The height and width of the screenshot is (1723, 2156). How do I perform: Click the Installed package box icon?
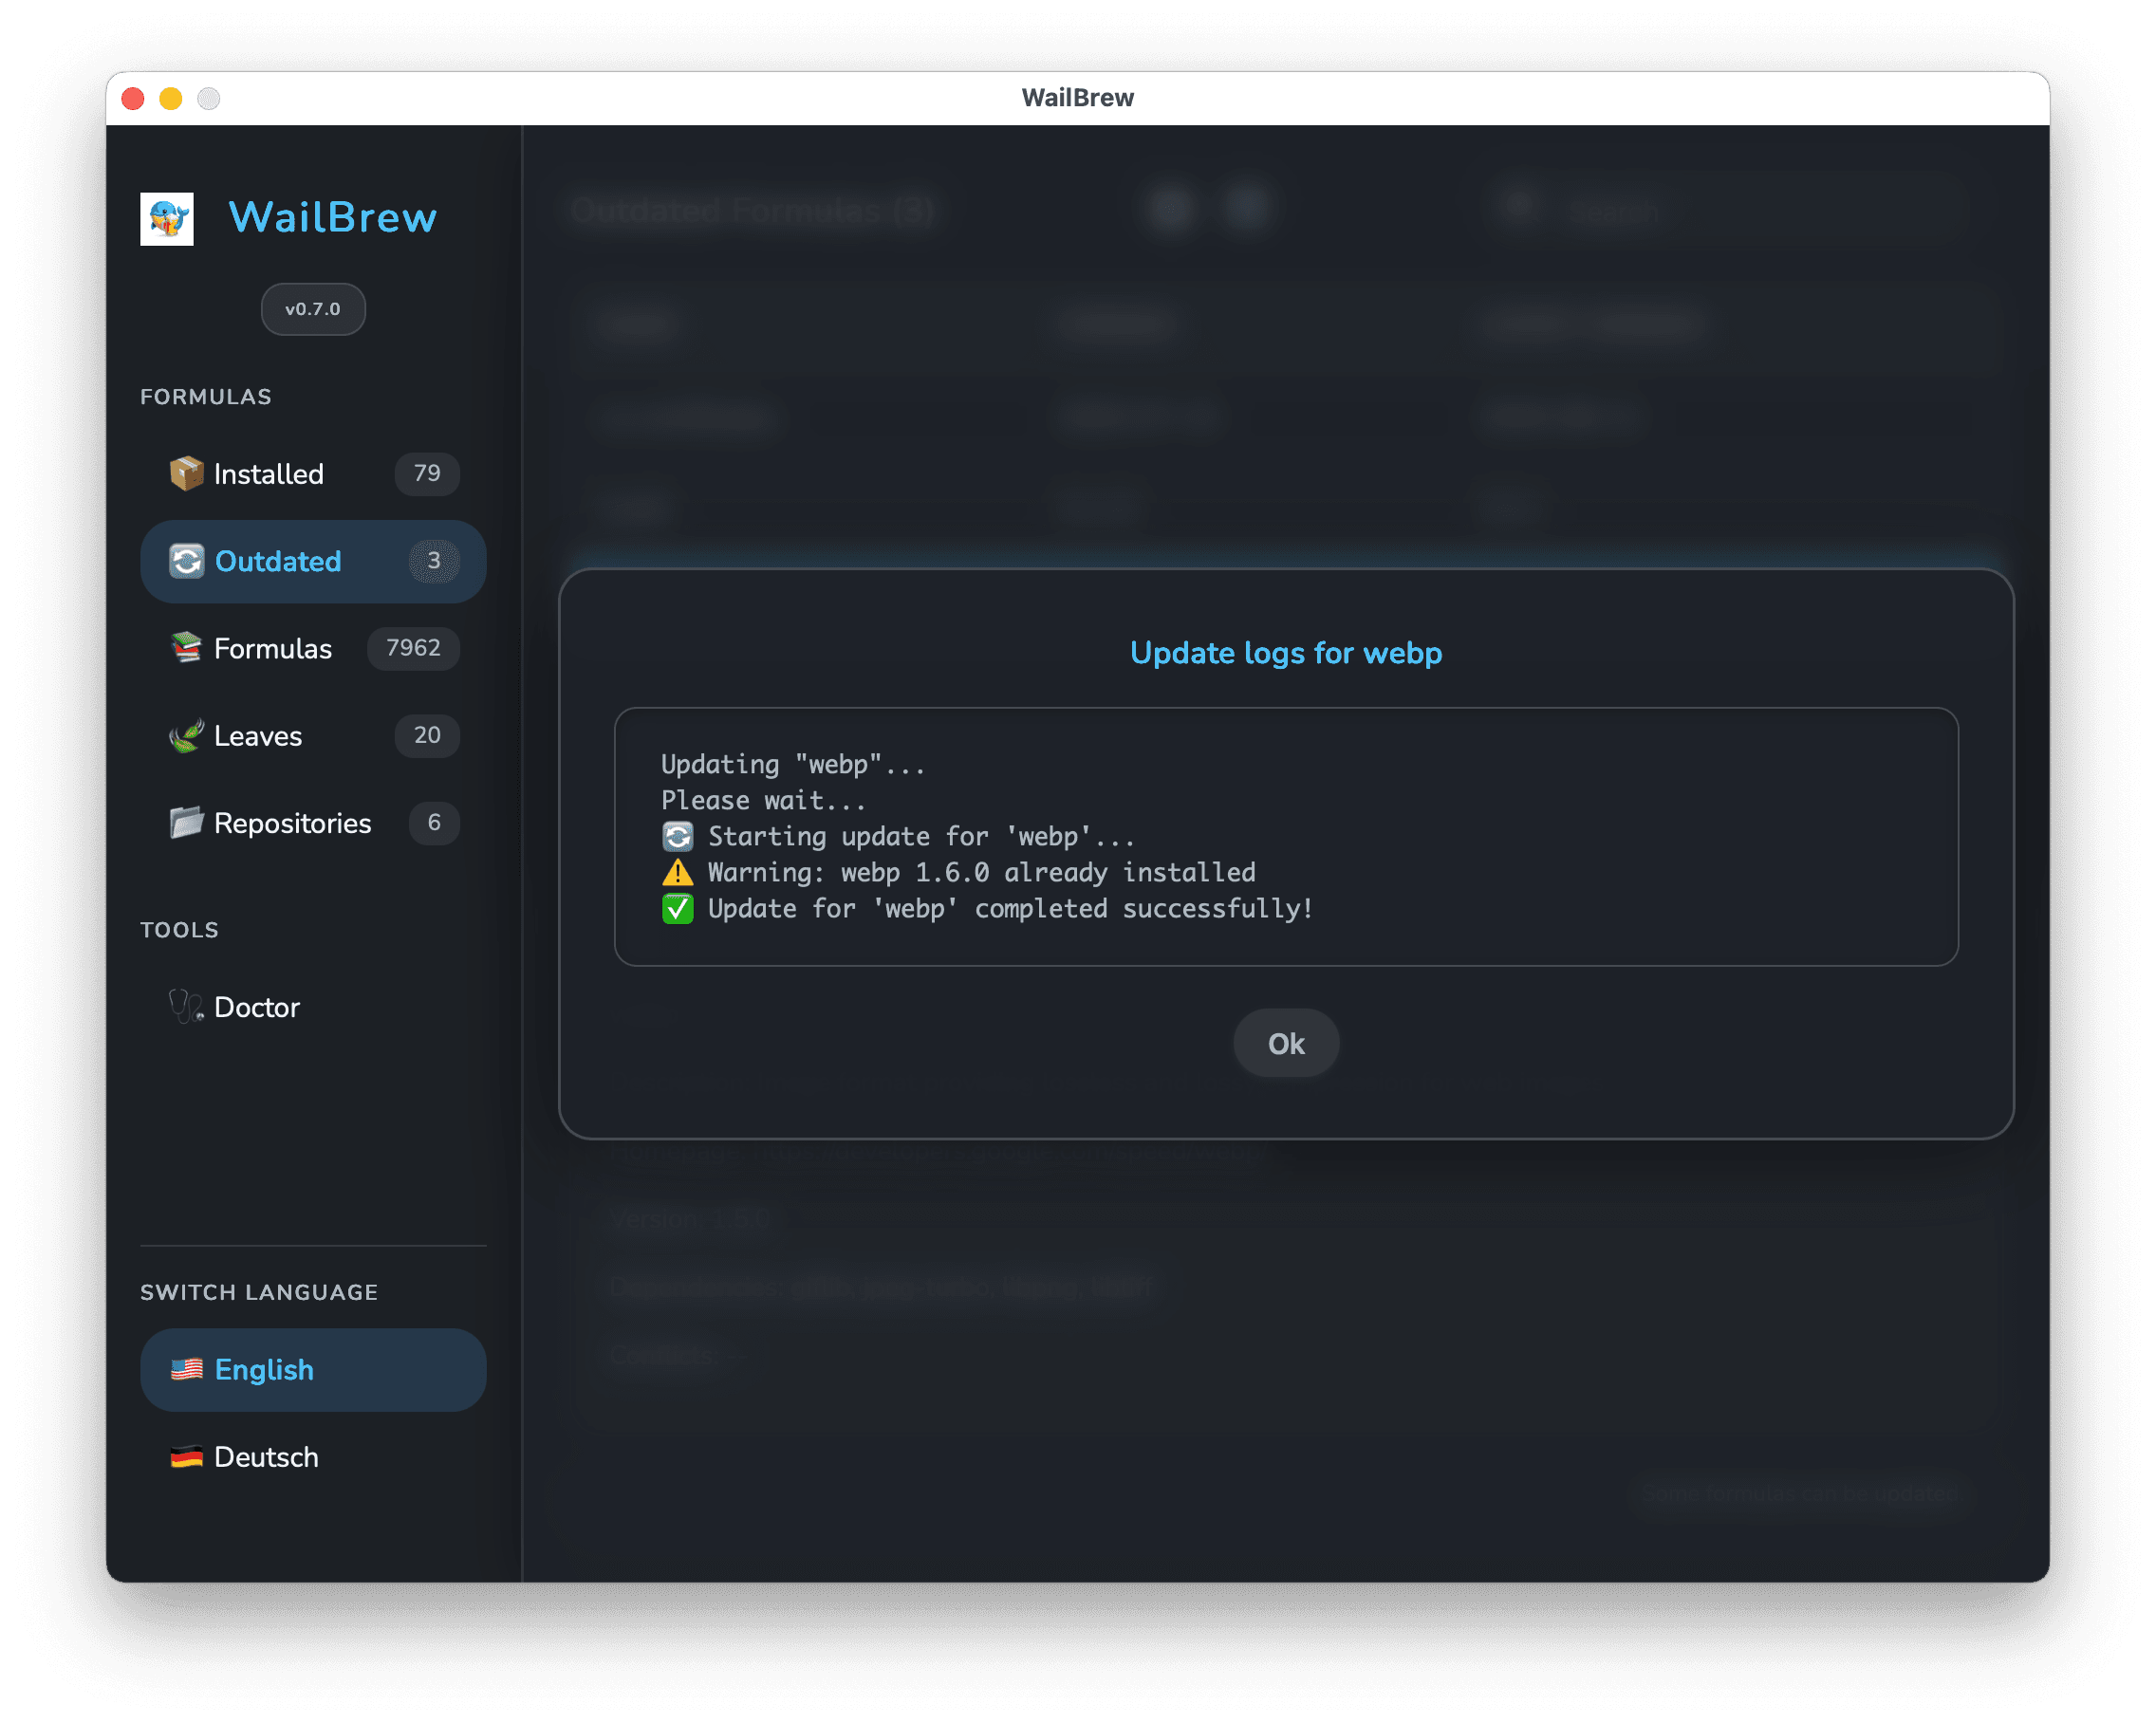(186, 473)
